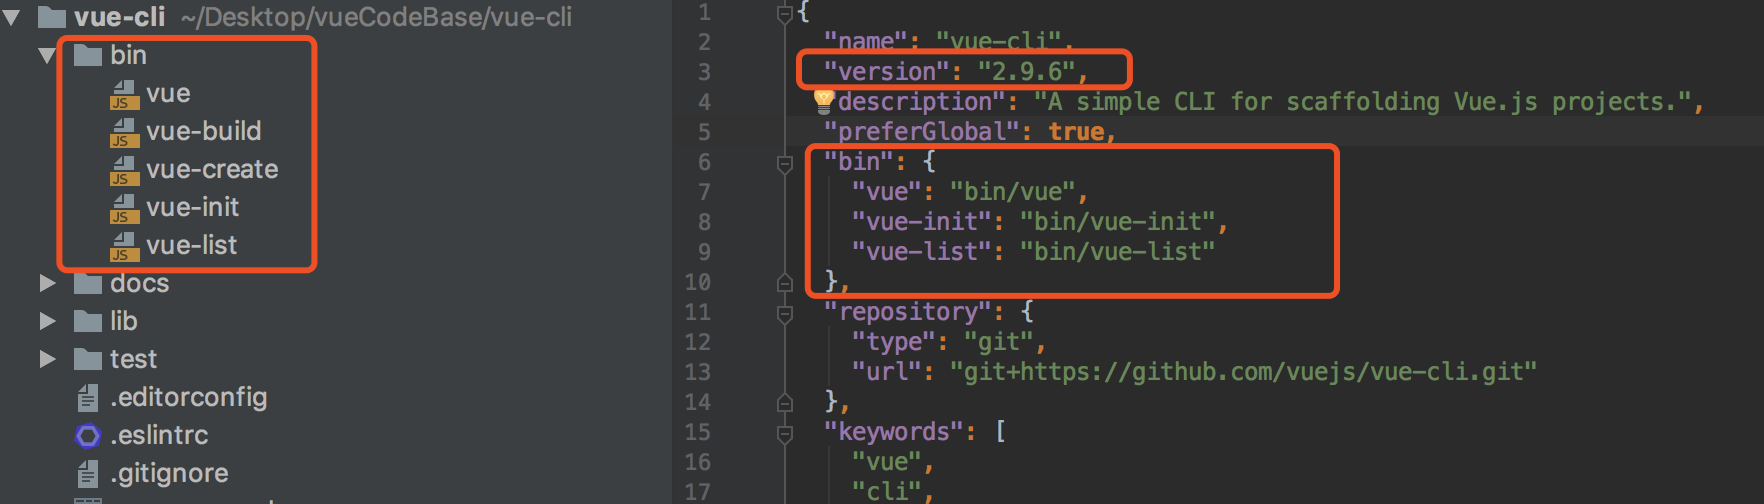Click line number 5 in the gutter
The image size is (1764, 504).
click(704, 132)
